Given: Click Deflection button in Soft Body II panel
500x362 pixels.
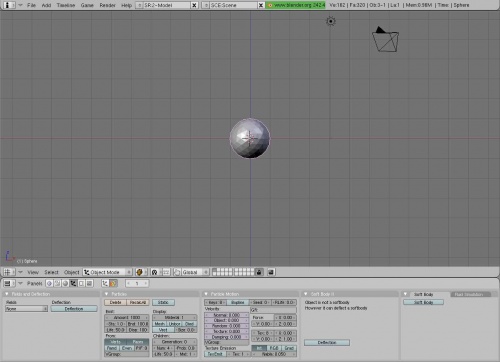Looking at the screenshot, I should click(327, 342).
